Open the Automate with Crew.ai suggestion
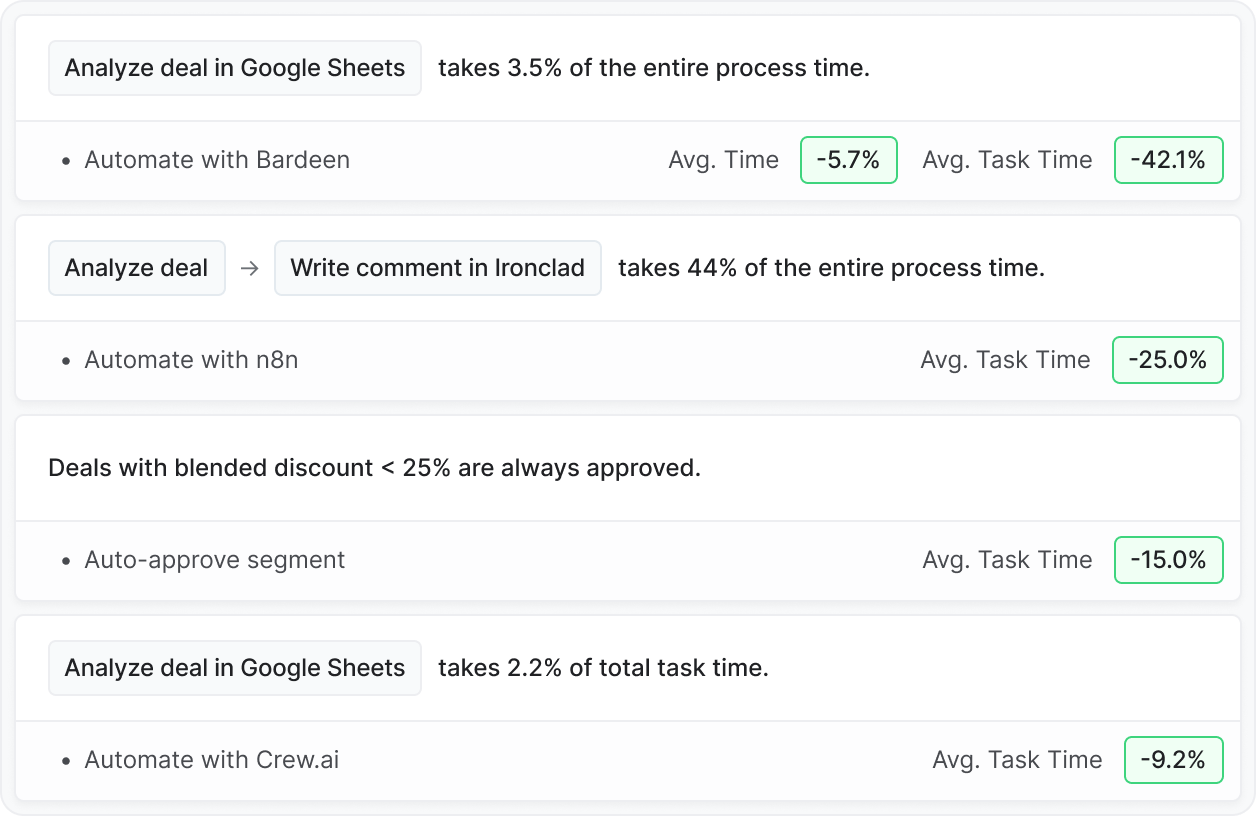The height and width of the screenshot is (816, 1256). (211, 760)
